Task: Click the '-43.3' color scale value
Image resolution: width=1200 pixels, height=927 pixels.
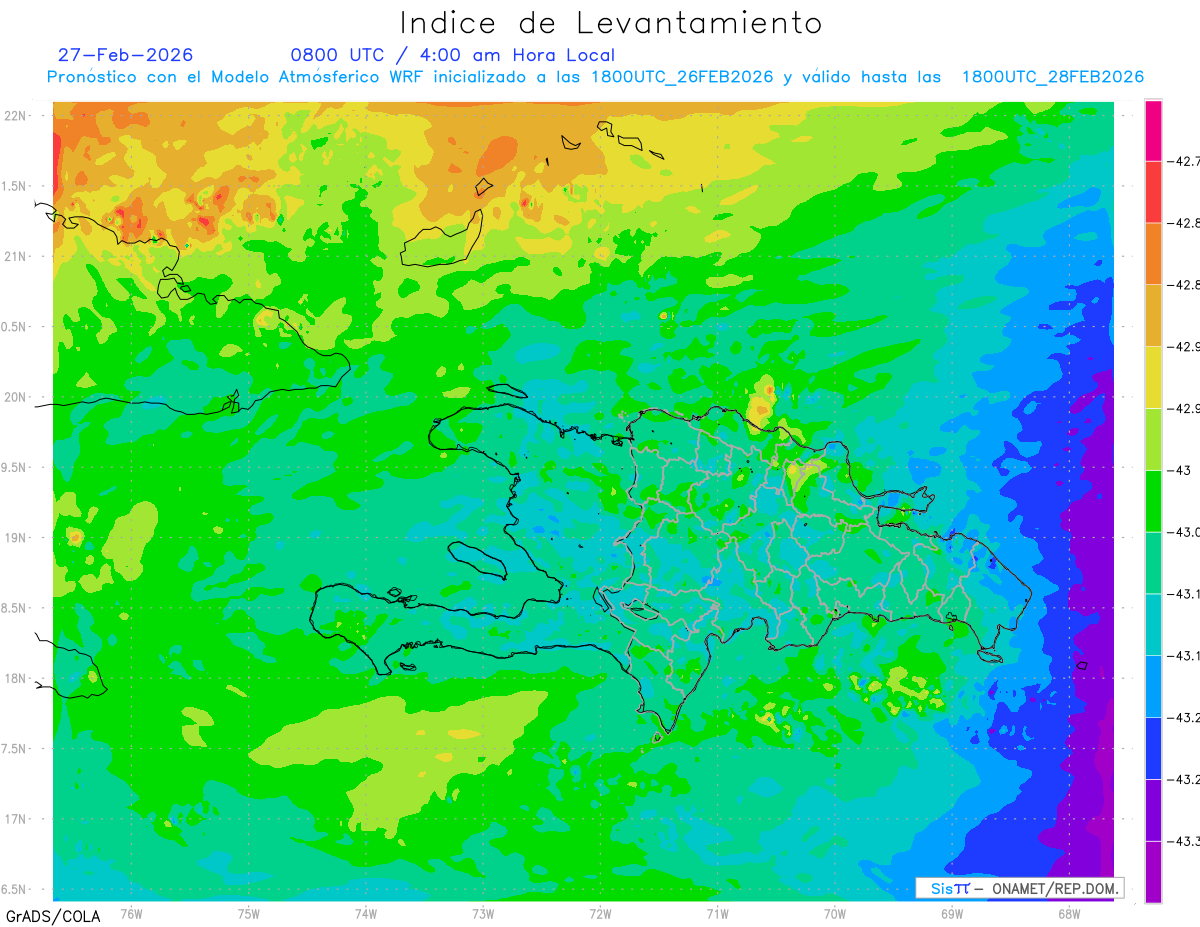Action: [1184, 841]
